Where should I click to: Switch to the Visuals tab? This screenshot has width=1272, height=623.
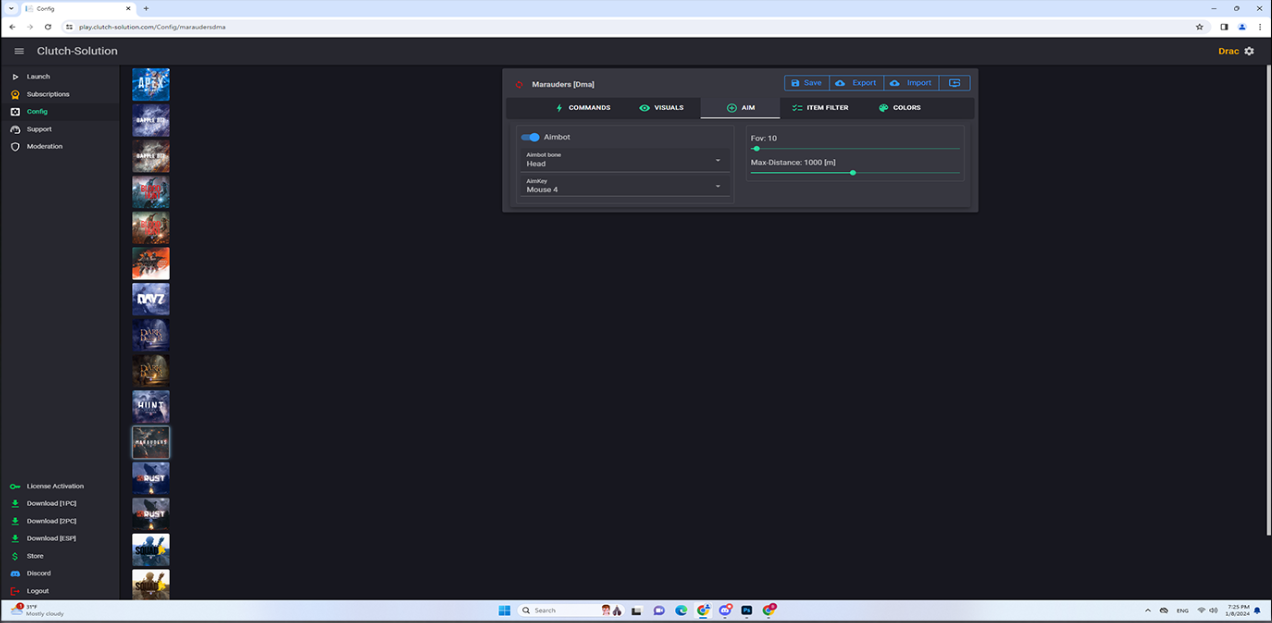click(x=661, y=108)
